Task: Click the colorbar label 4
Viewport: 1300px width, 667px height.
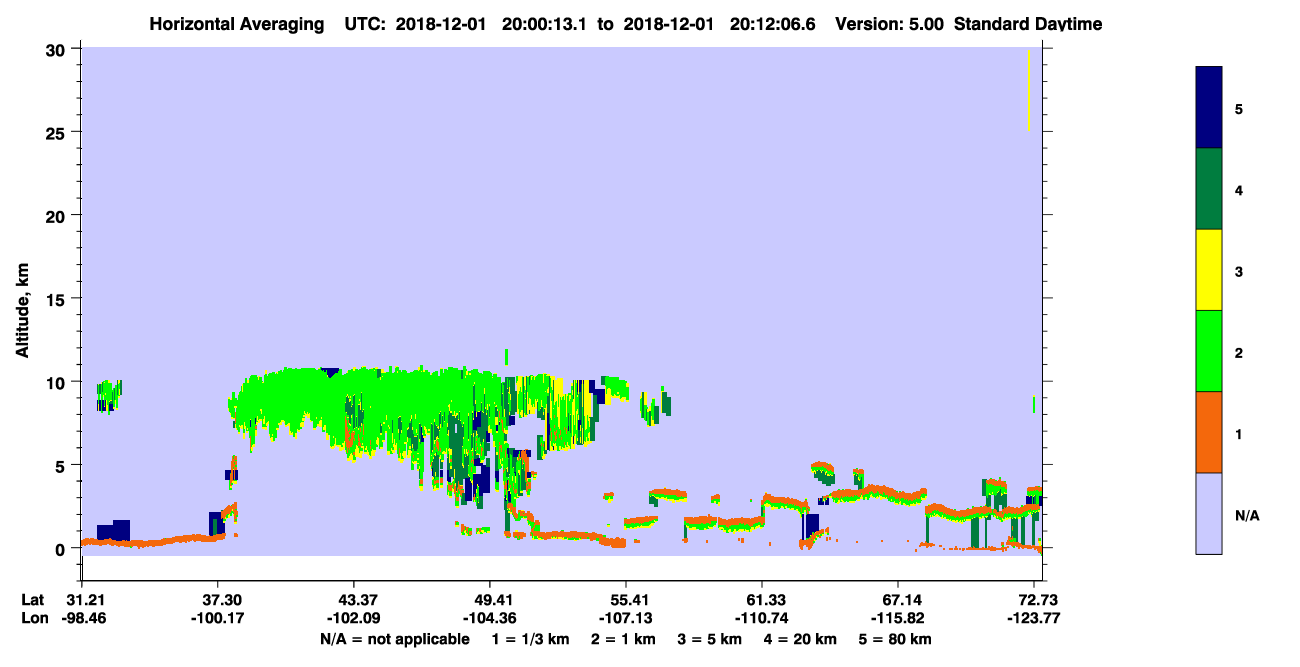Action: pos(1239,190)
